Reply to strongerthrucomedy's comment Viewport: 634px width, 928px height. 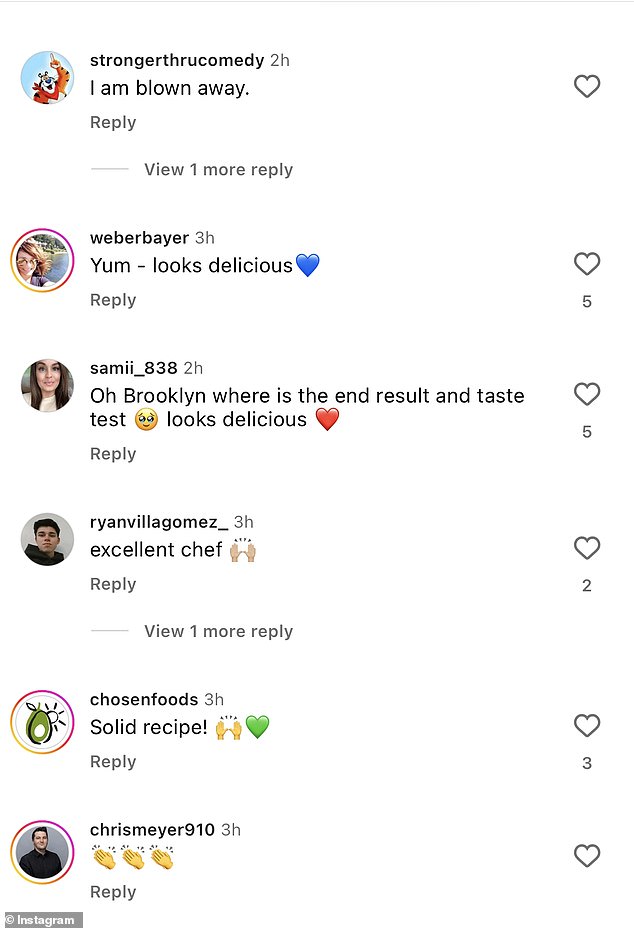[x=113, y=123]
